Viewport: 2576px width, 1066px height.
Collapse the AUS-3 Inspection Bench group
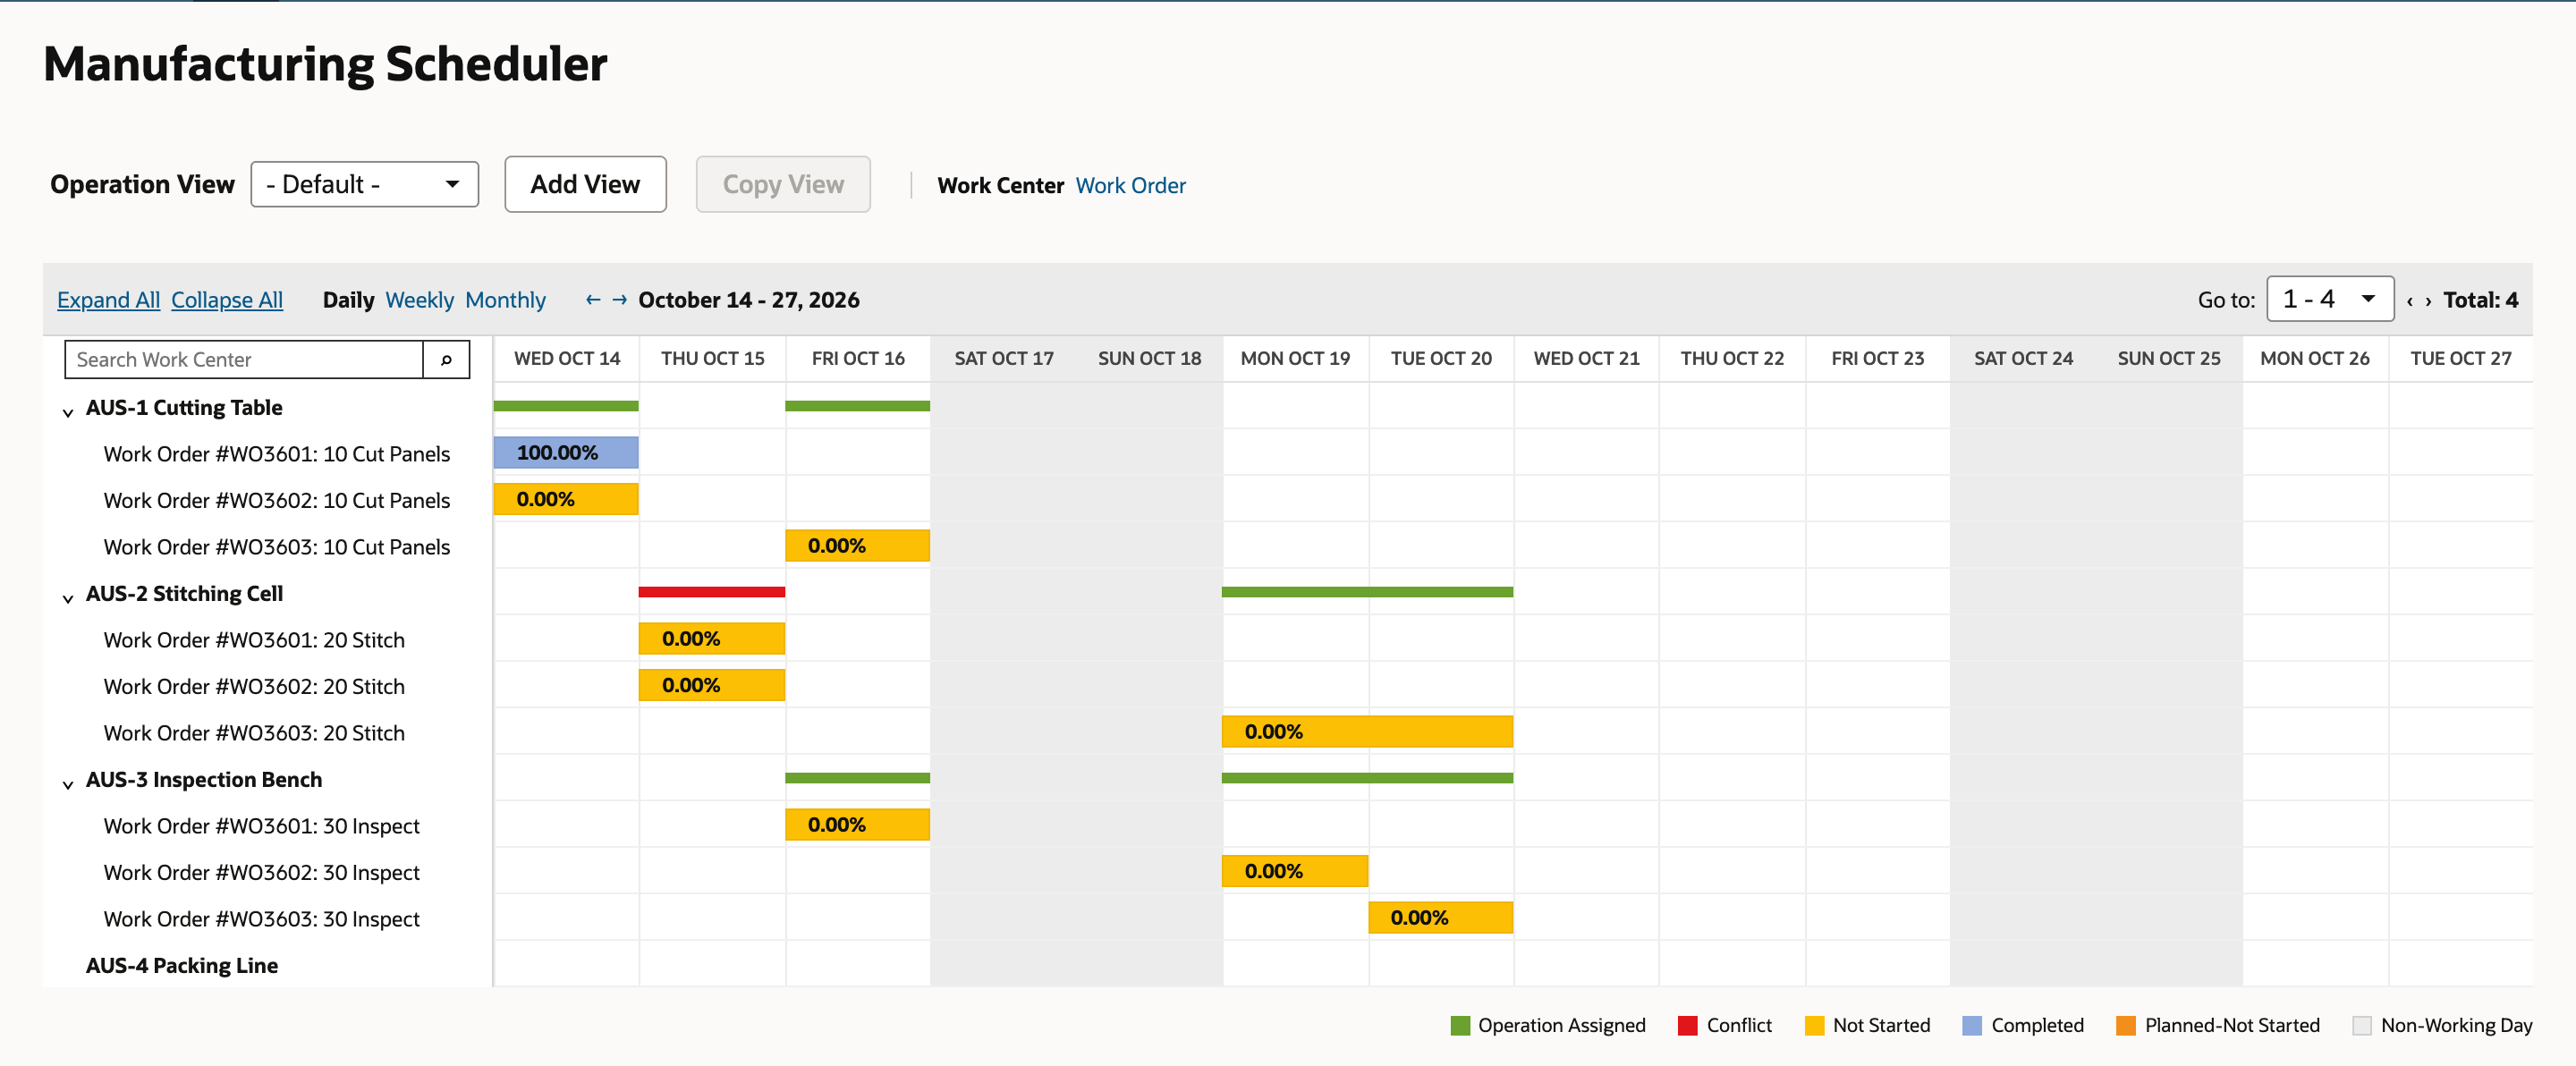pyautogui.click(x=68, y=783)
